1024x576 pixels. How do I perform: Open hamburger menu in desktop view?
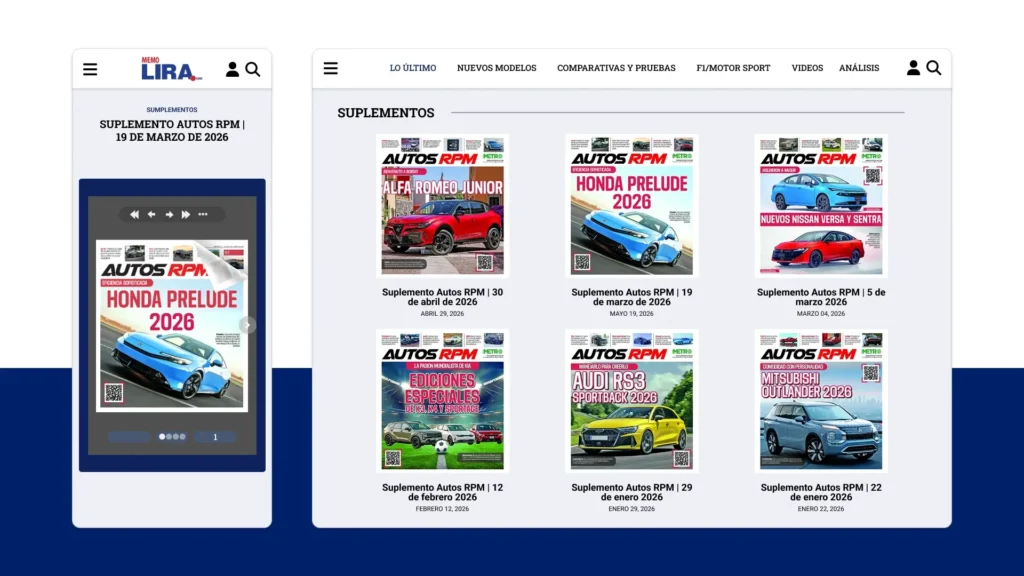point(330,68)
